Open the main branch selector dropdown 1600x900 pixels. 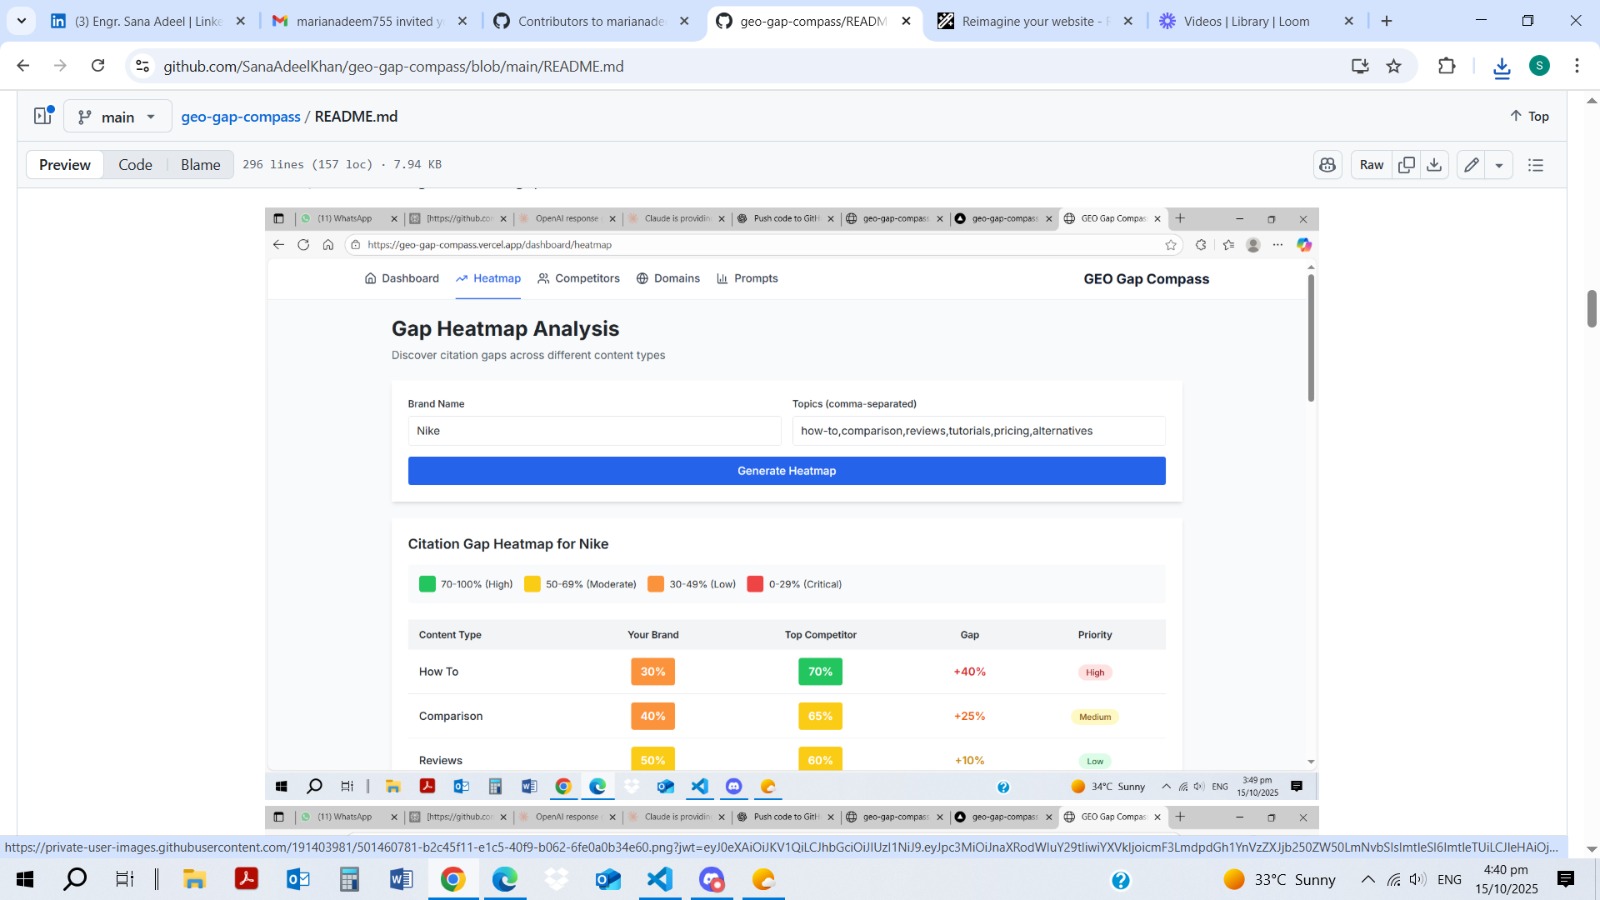pos(118,116)
